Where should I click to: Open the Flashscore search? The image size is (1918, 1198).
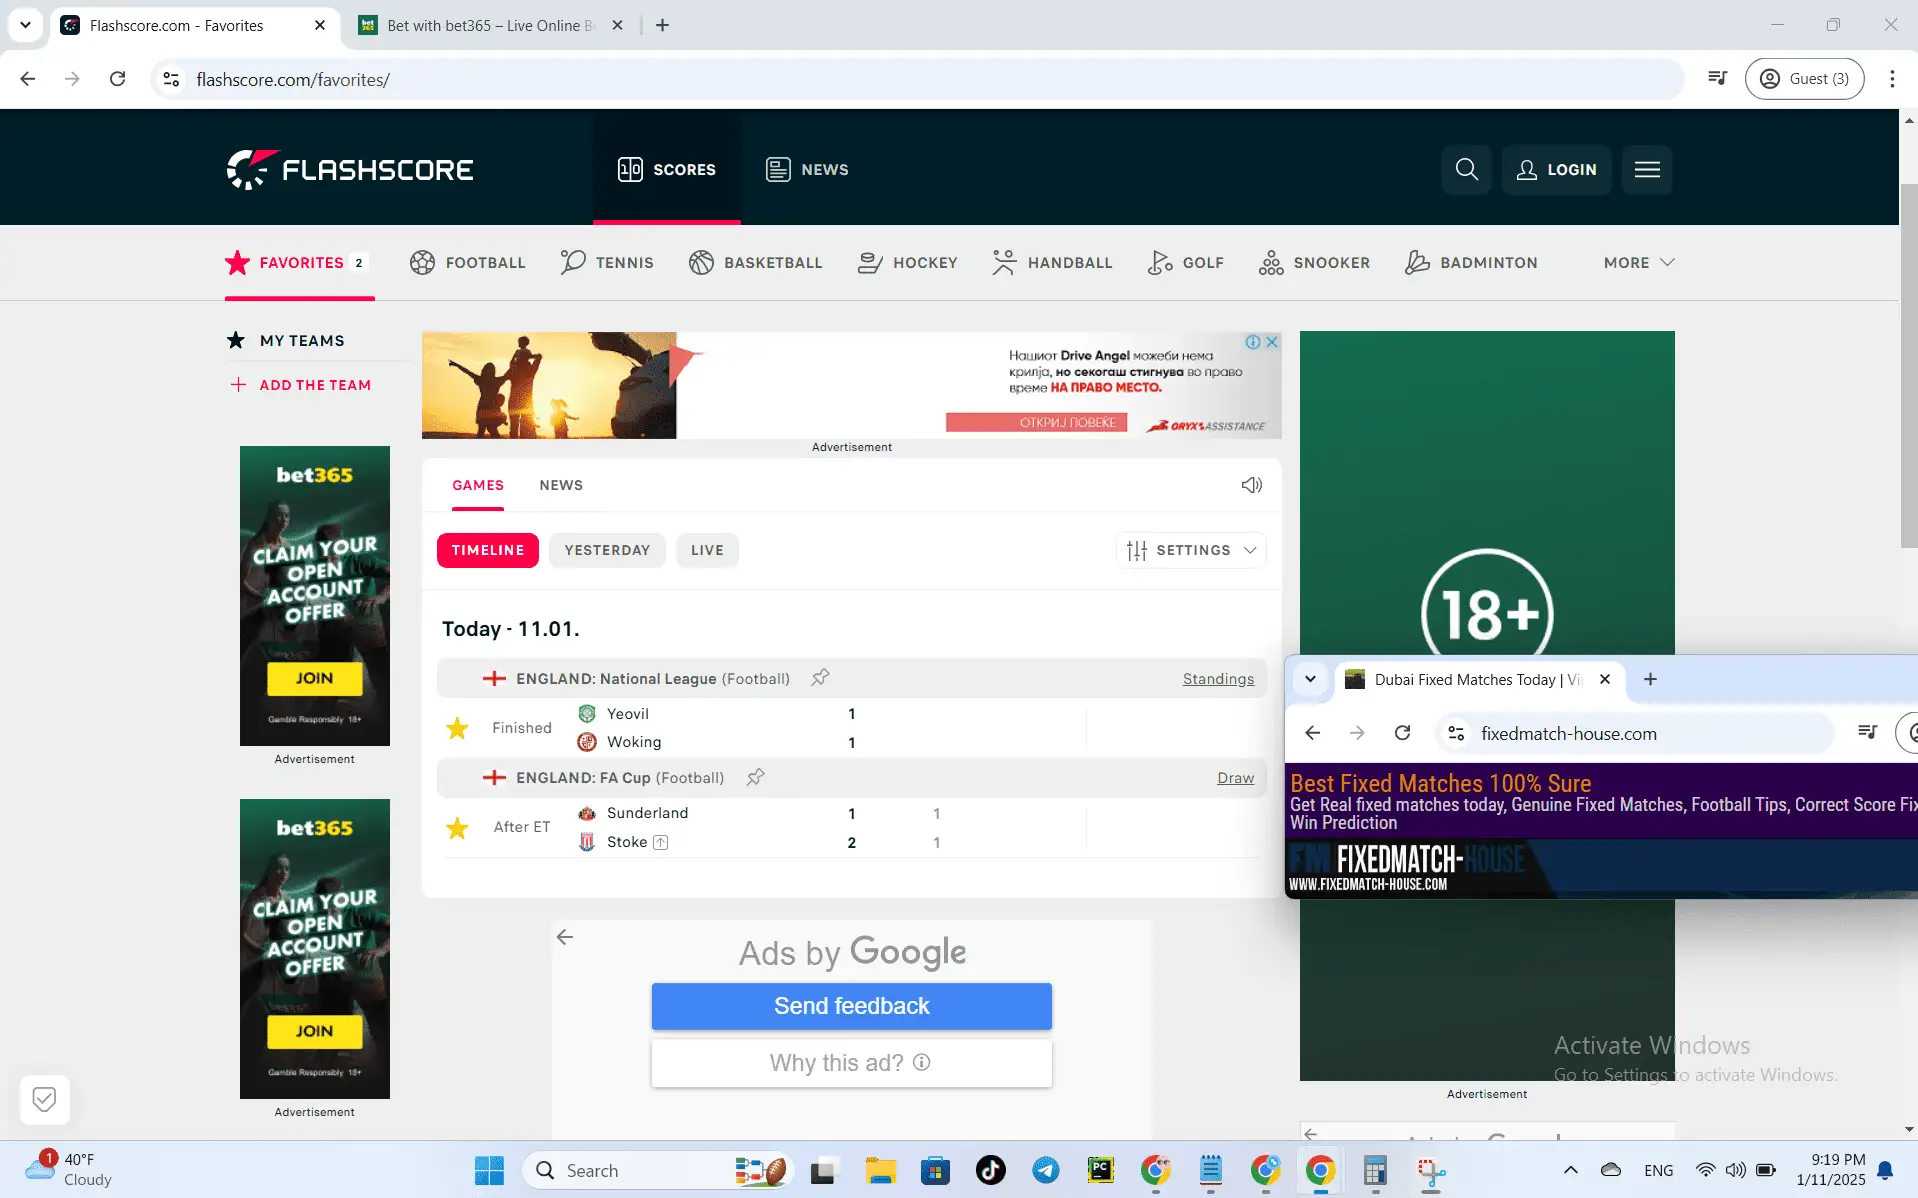[1465, 169]
